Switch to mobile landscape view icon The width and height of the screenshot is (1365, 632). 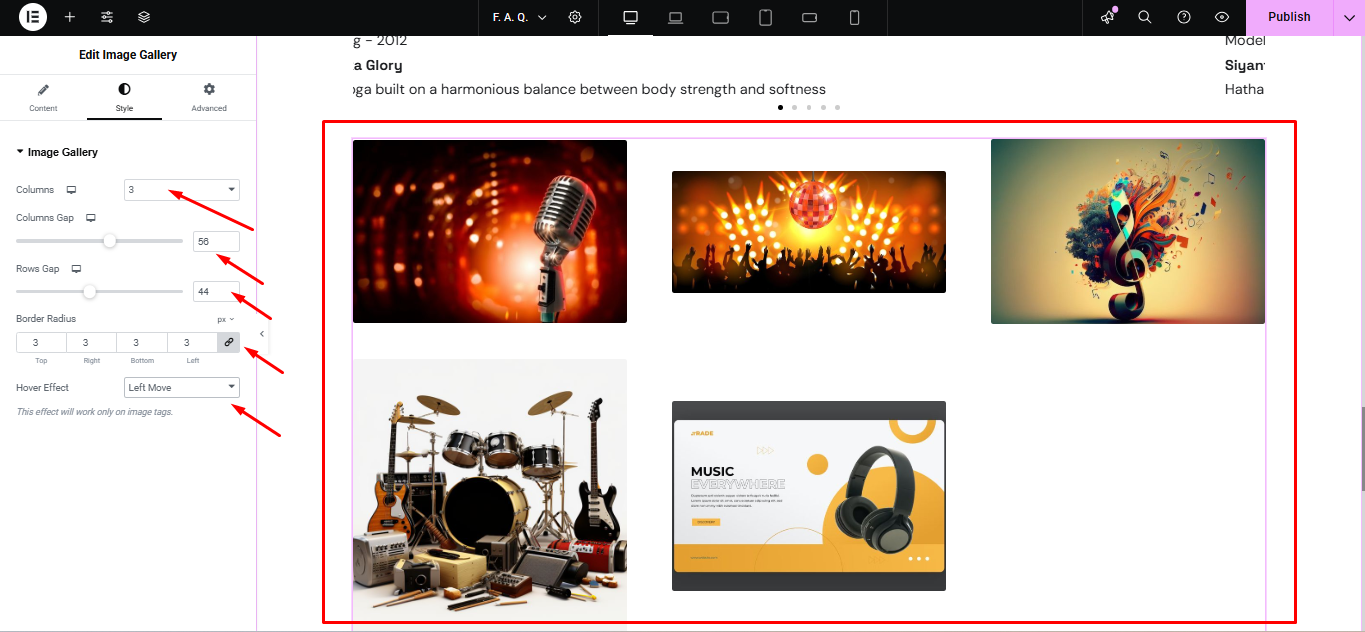(810, 17)
